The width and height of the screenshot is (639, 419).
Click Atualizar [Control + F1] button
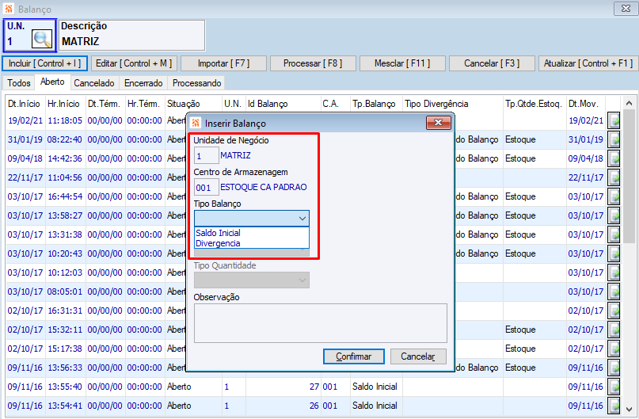(x=588, y=64)
